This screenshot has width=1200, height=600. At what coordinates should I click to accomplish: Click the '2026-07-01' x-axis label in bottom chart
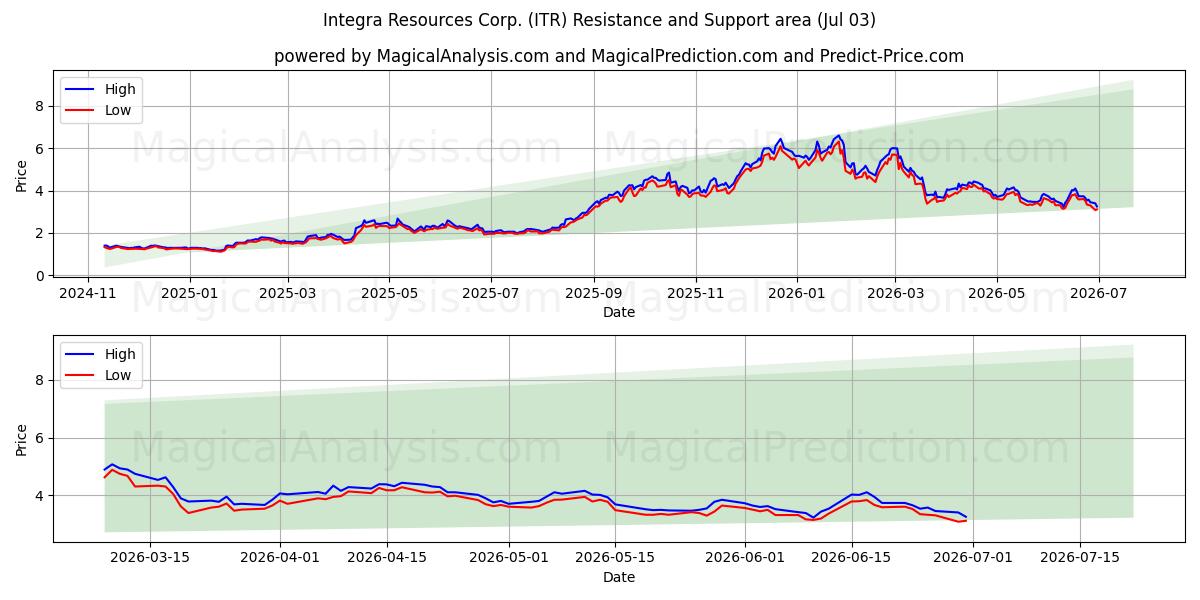tap(973, 559)
